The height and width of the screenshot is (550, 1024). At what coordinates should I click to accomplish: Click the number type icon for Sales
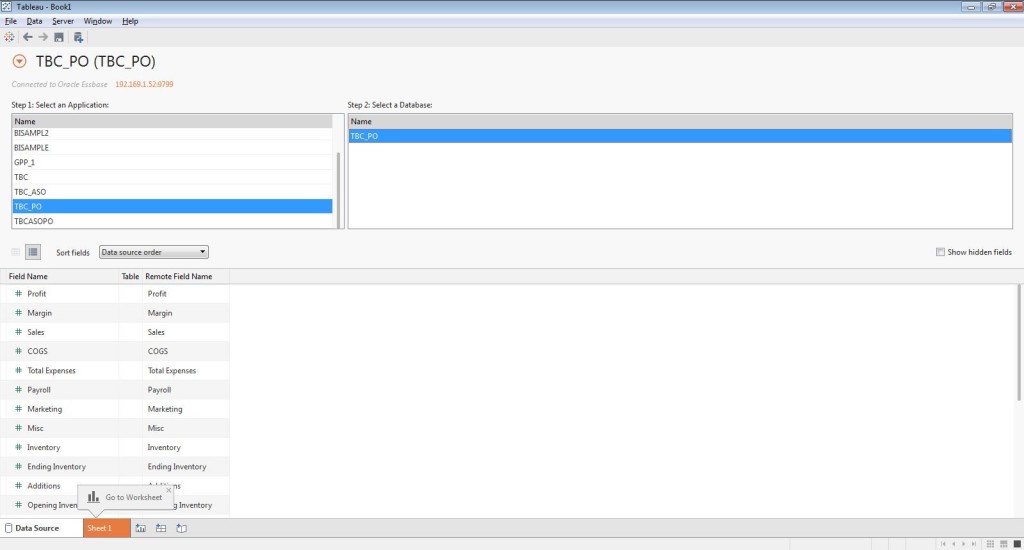click(x=18, y=332)
